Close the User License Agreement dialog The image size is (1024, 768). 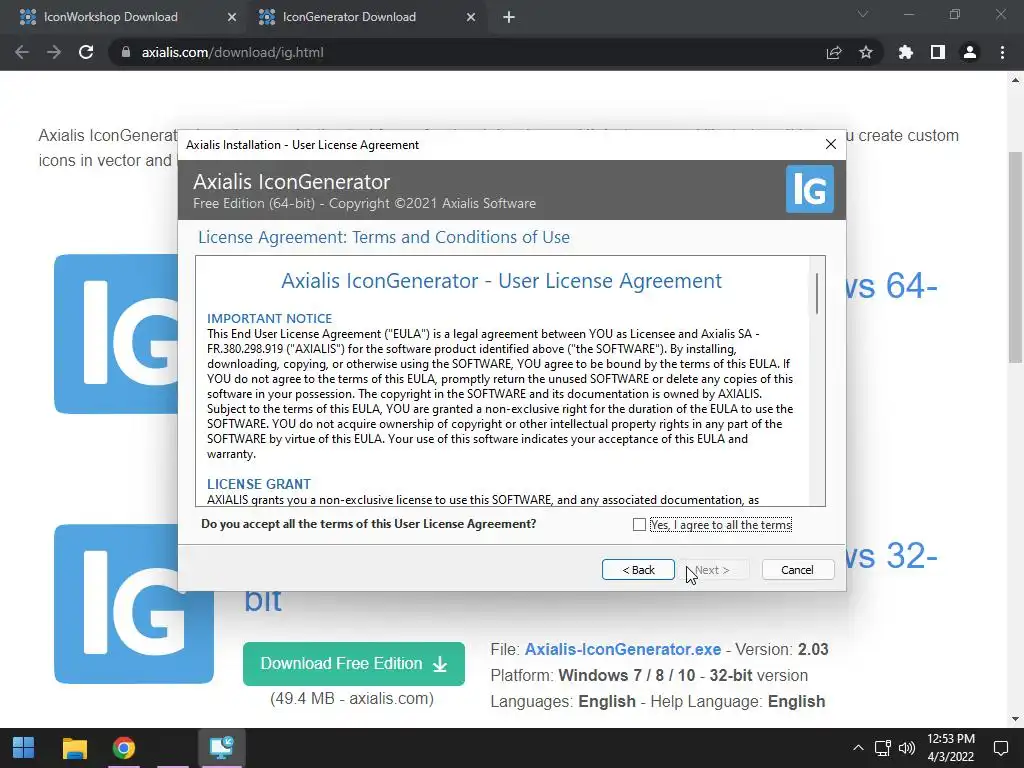click(831, 144)
